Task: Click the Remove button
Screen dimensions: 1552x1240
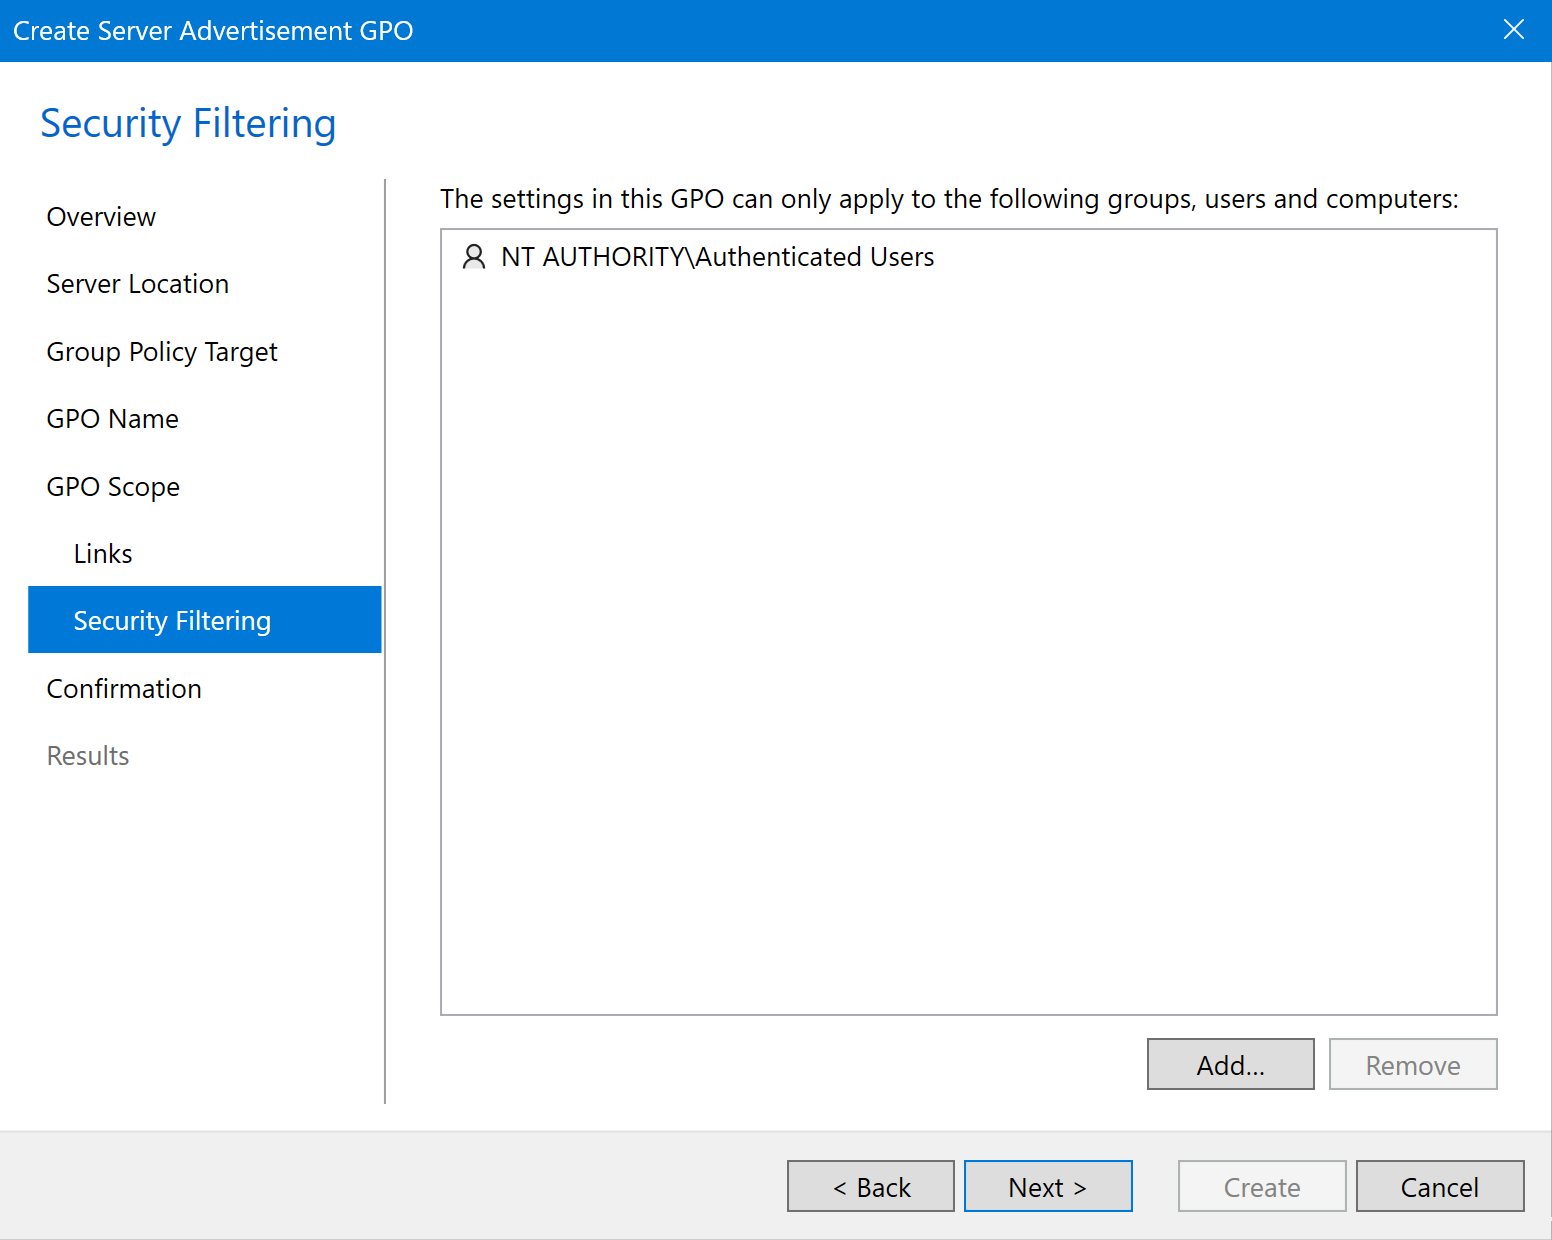Action: tap(1412, 1065)
